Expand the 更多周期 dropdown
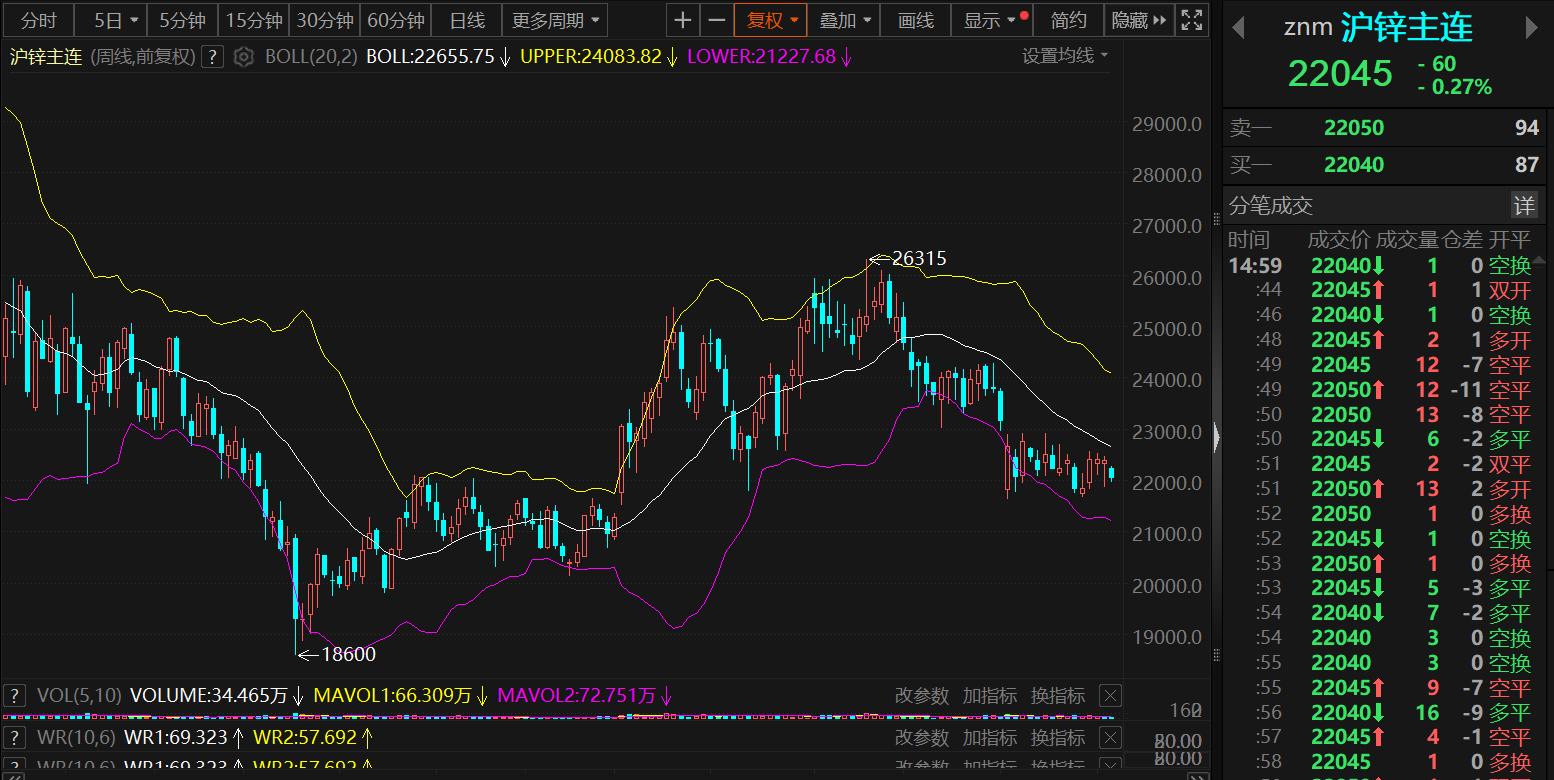 [x=555, y=20]
